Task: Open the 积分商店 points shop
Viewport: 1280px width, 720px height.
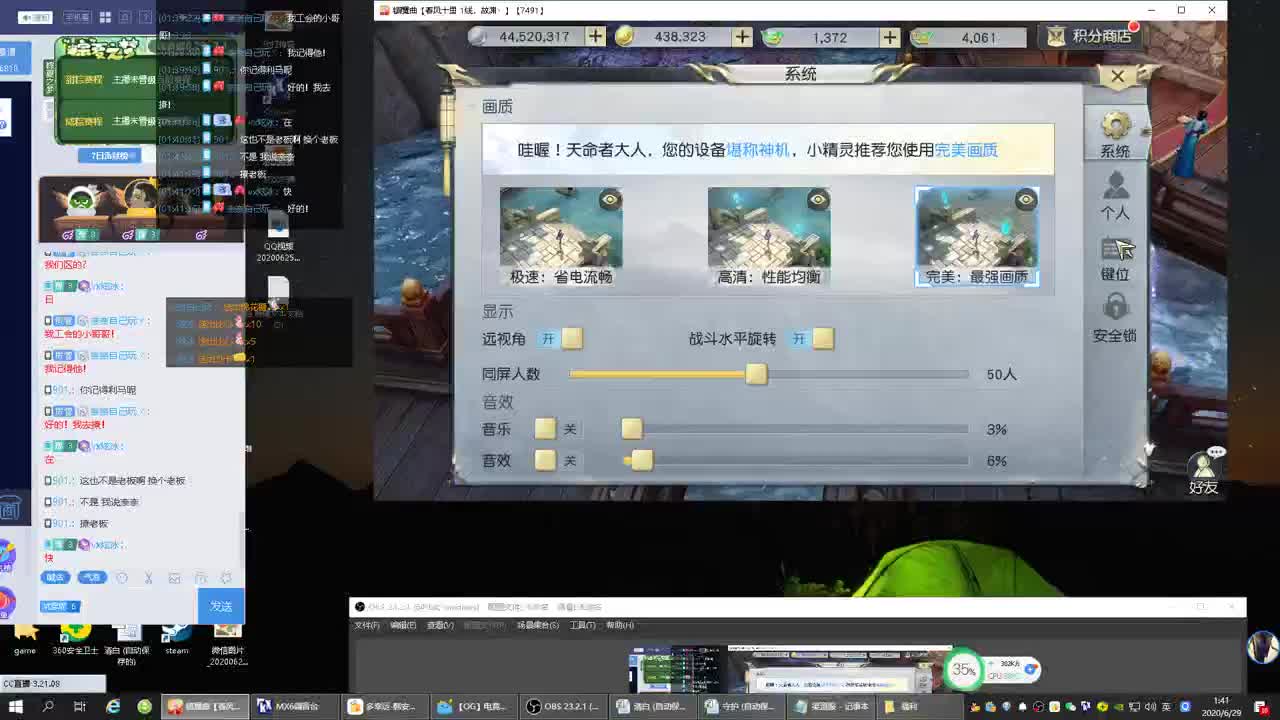Action: (x=1090, y=36)
